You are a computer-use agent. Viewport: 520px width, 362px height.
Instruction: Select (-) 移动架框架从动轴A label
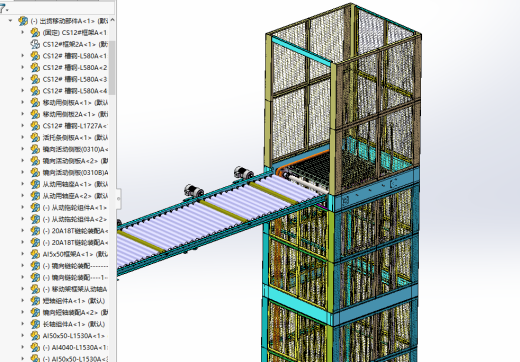pos(75,289)
